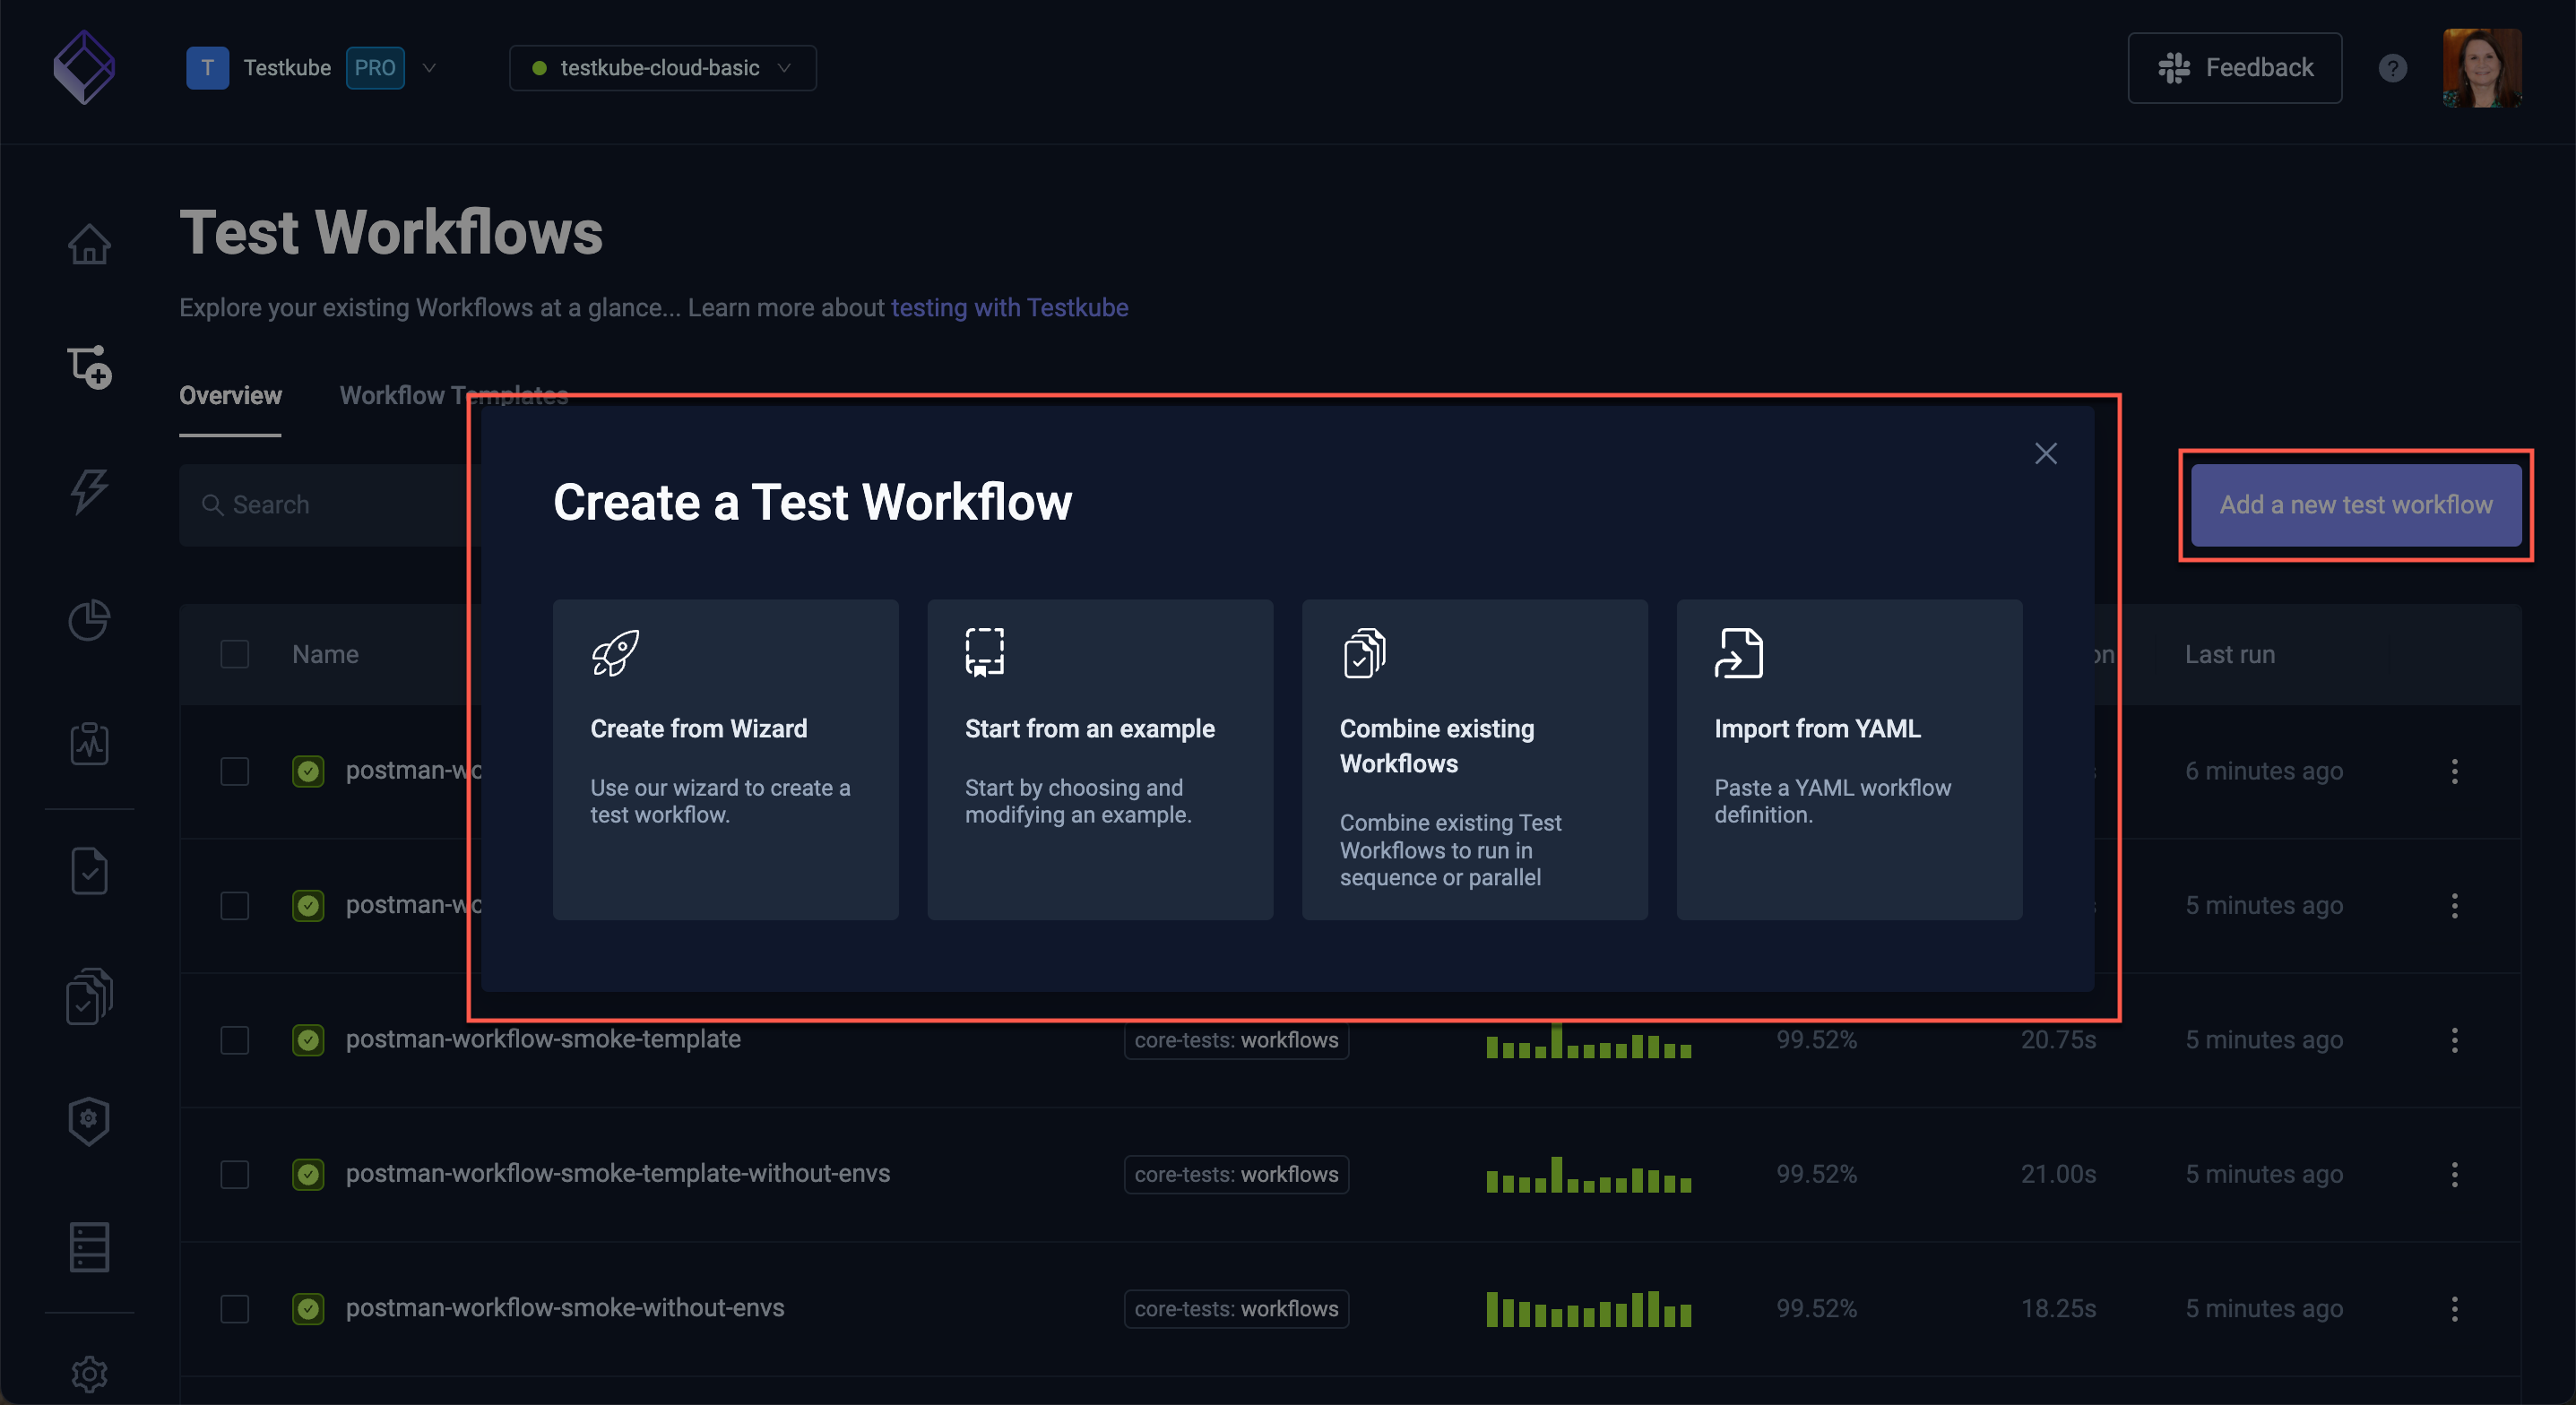Tick checkbox for the 6 minutes ago row

pos(234,771)
